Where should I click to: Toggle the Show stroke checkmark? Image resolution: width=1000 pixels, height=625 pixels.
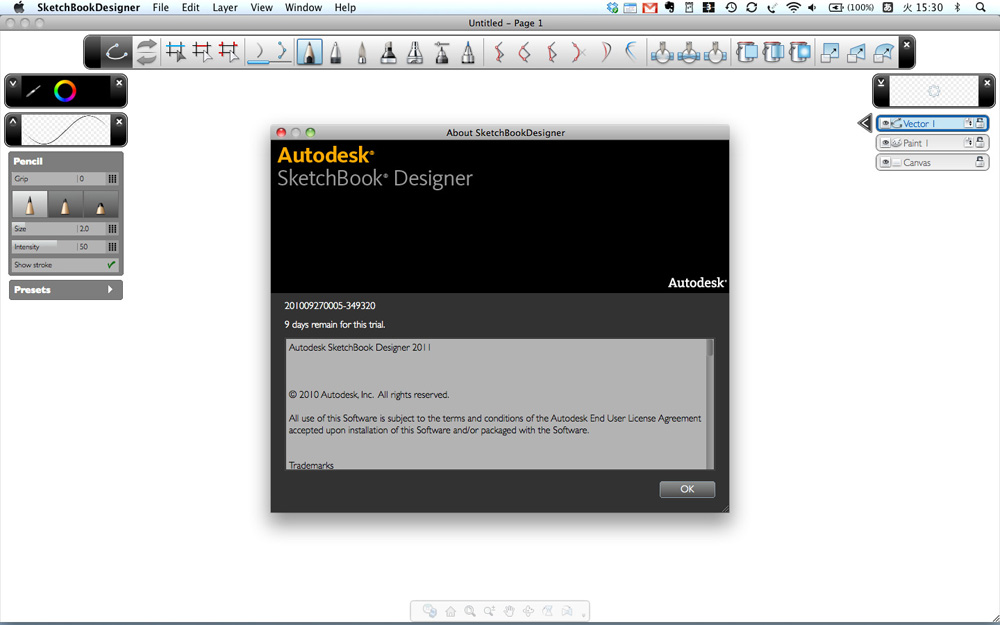pyautogui.click(x=111, y=265)
